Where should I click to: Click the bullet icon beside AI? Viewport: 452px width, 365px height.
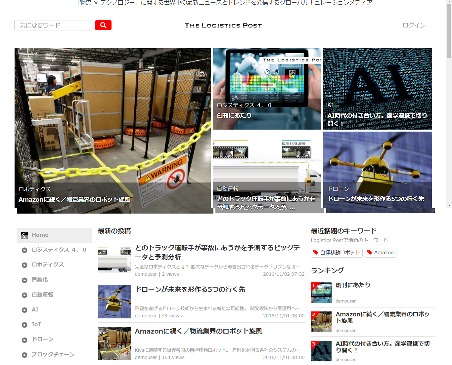pos(24,310)
